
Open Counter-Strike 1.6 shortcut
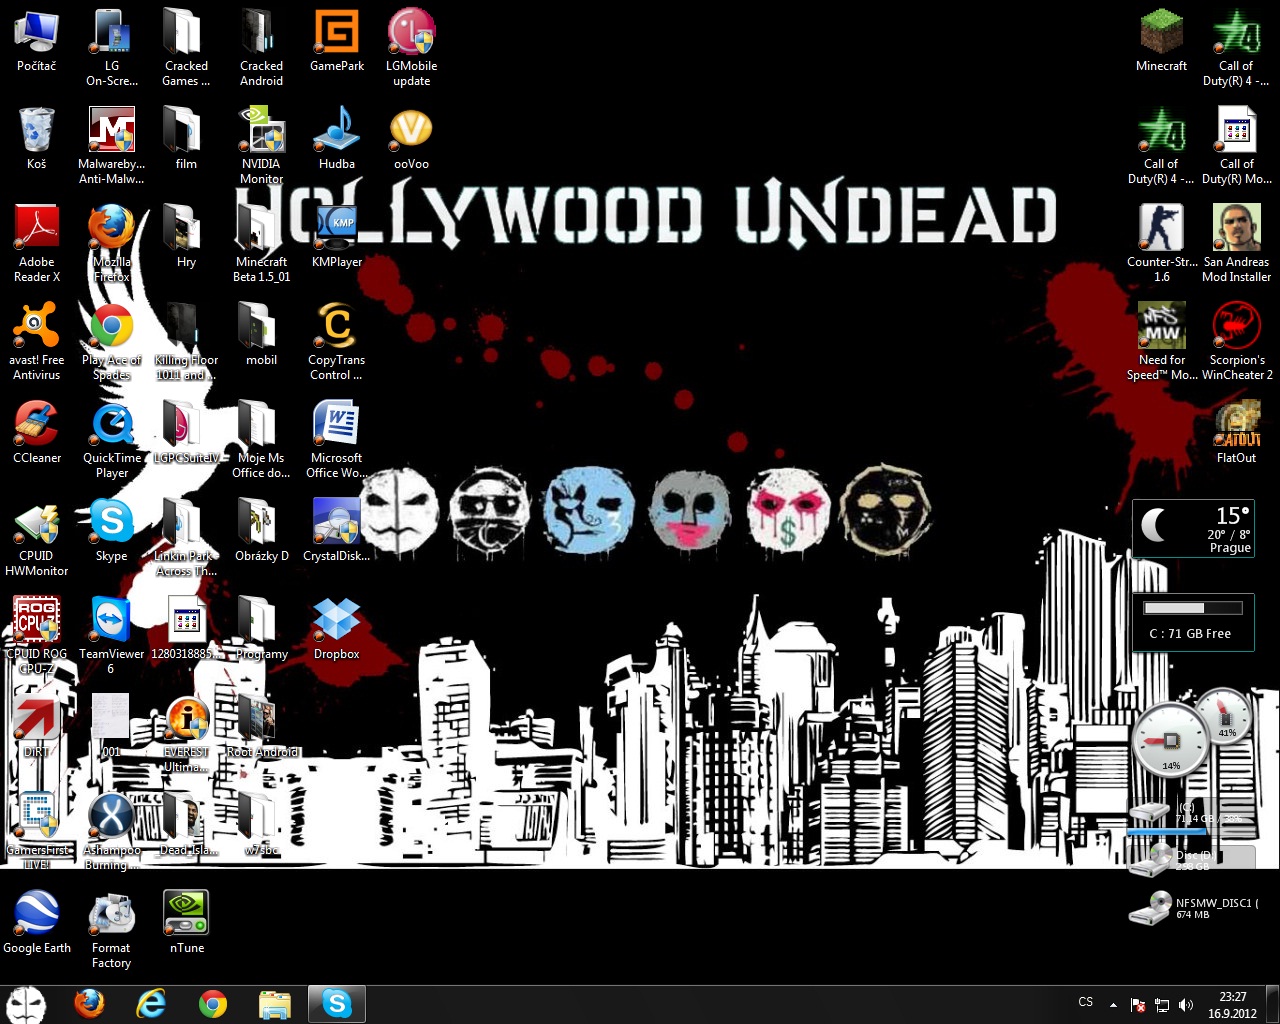point(1161,230)
